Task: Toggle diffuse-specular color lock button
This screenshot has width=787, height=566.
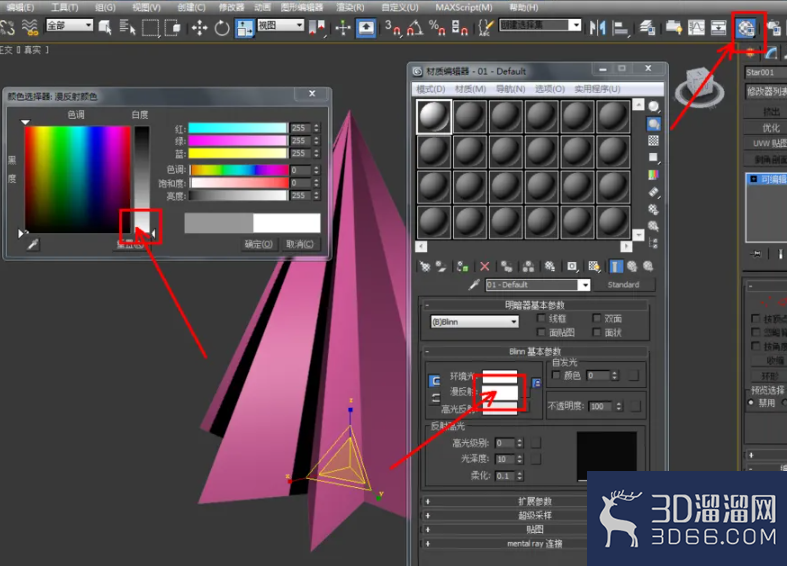Action: tap(435, 398)
